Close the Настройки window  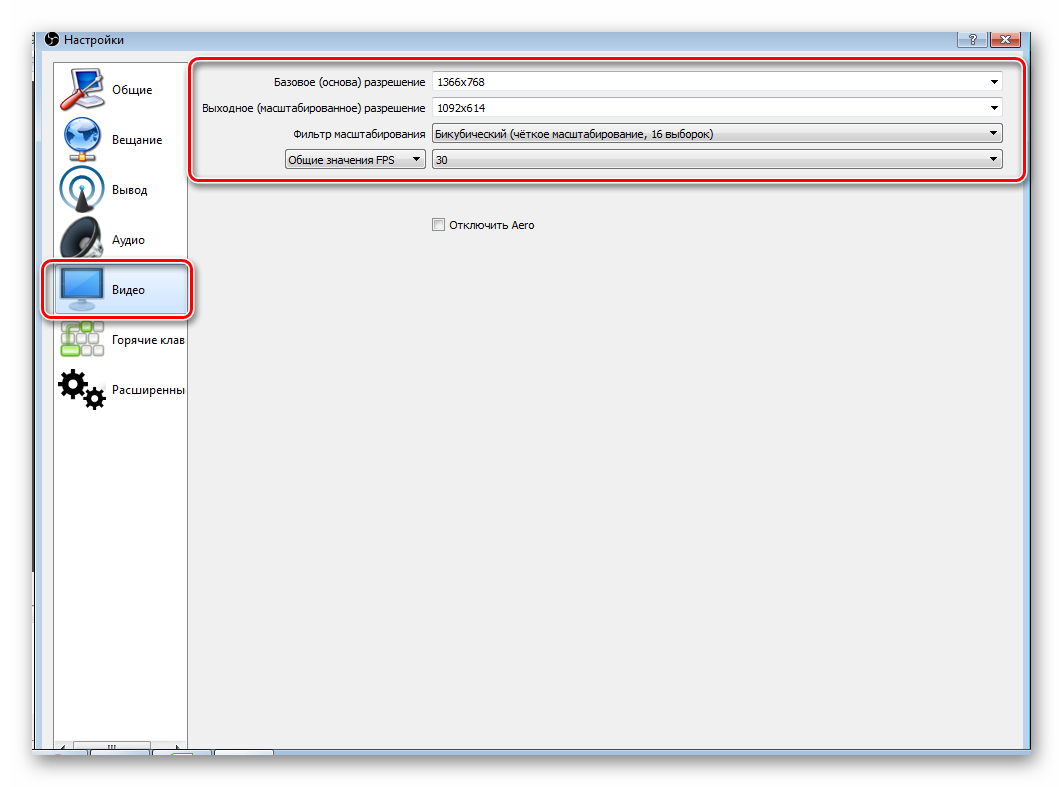pos(1005,39)
